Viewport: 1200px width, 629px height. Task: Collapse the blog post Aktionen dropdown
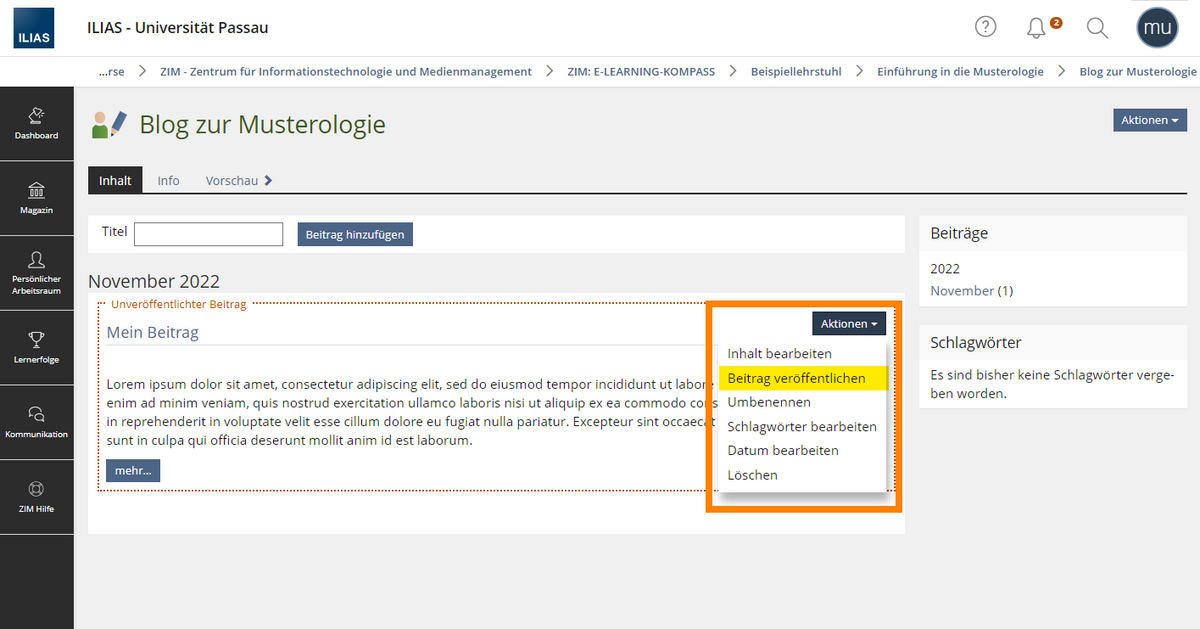click(849, 324)
